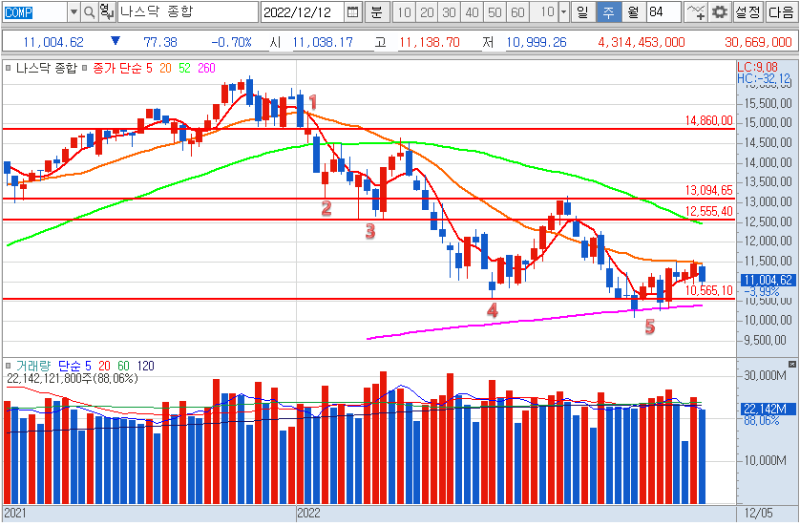Click the current price 11,004.62 in info row
800x523 pixels.
coord(53,42)
